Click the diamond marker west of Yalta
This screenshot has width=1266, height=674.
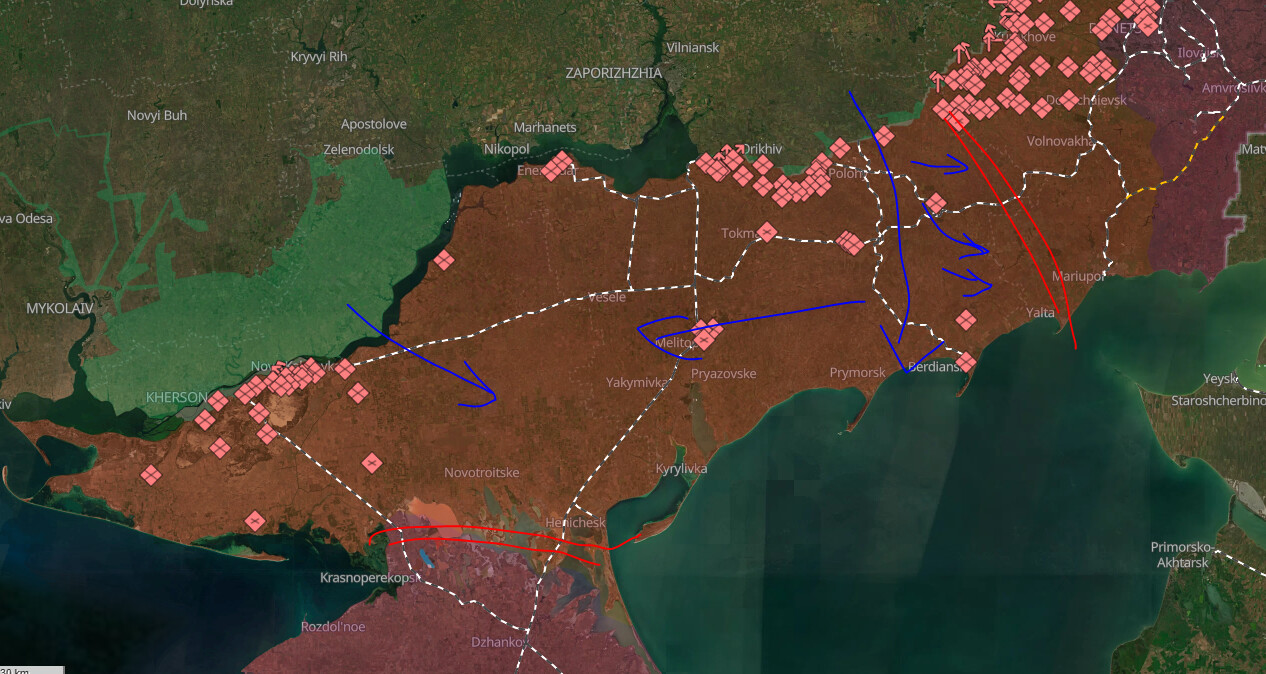965,320
